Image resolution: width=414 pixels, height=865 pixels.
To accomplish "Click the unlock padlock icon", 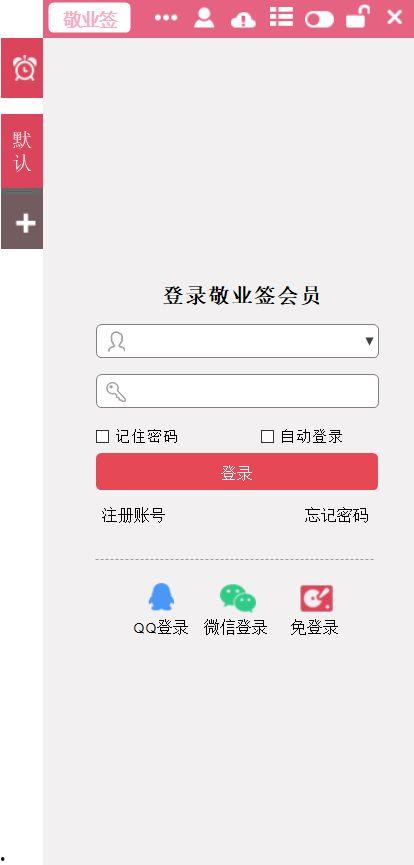I will [x=357, y=16].
